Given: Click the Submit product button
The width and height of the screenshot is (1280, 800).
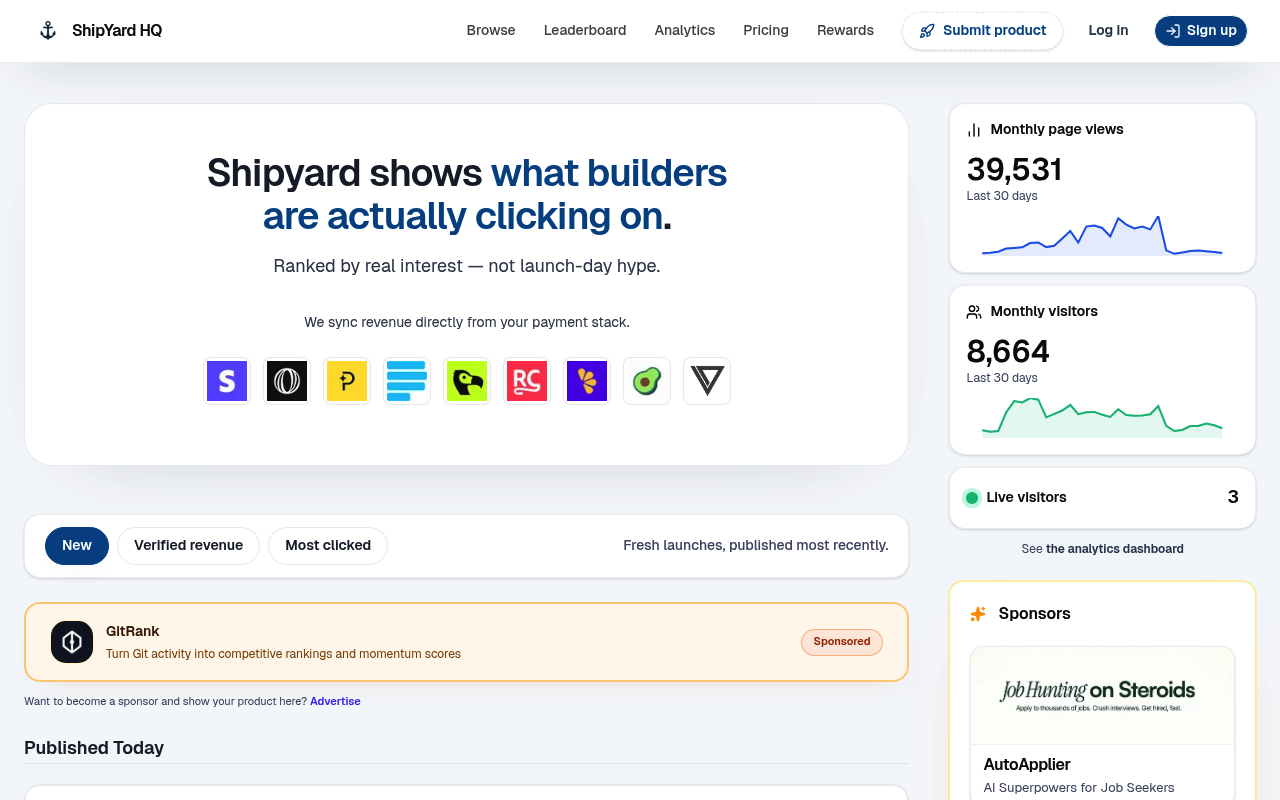Looking at the screenshot, I should point(982,31).
